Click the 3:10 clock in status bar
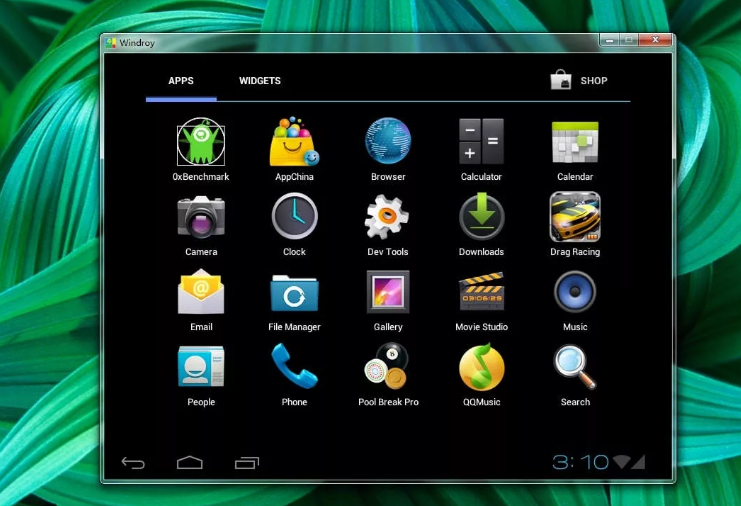Screen dimensions: 741x506 click(x=580, y=462)
